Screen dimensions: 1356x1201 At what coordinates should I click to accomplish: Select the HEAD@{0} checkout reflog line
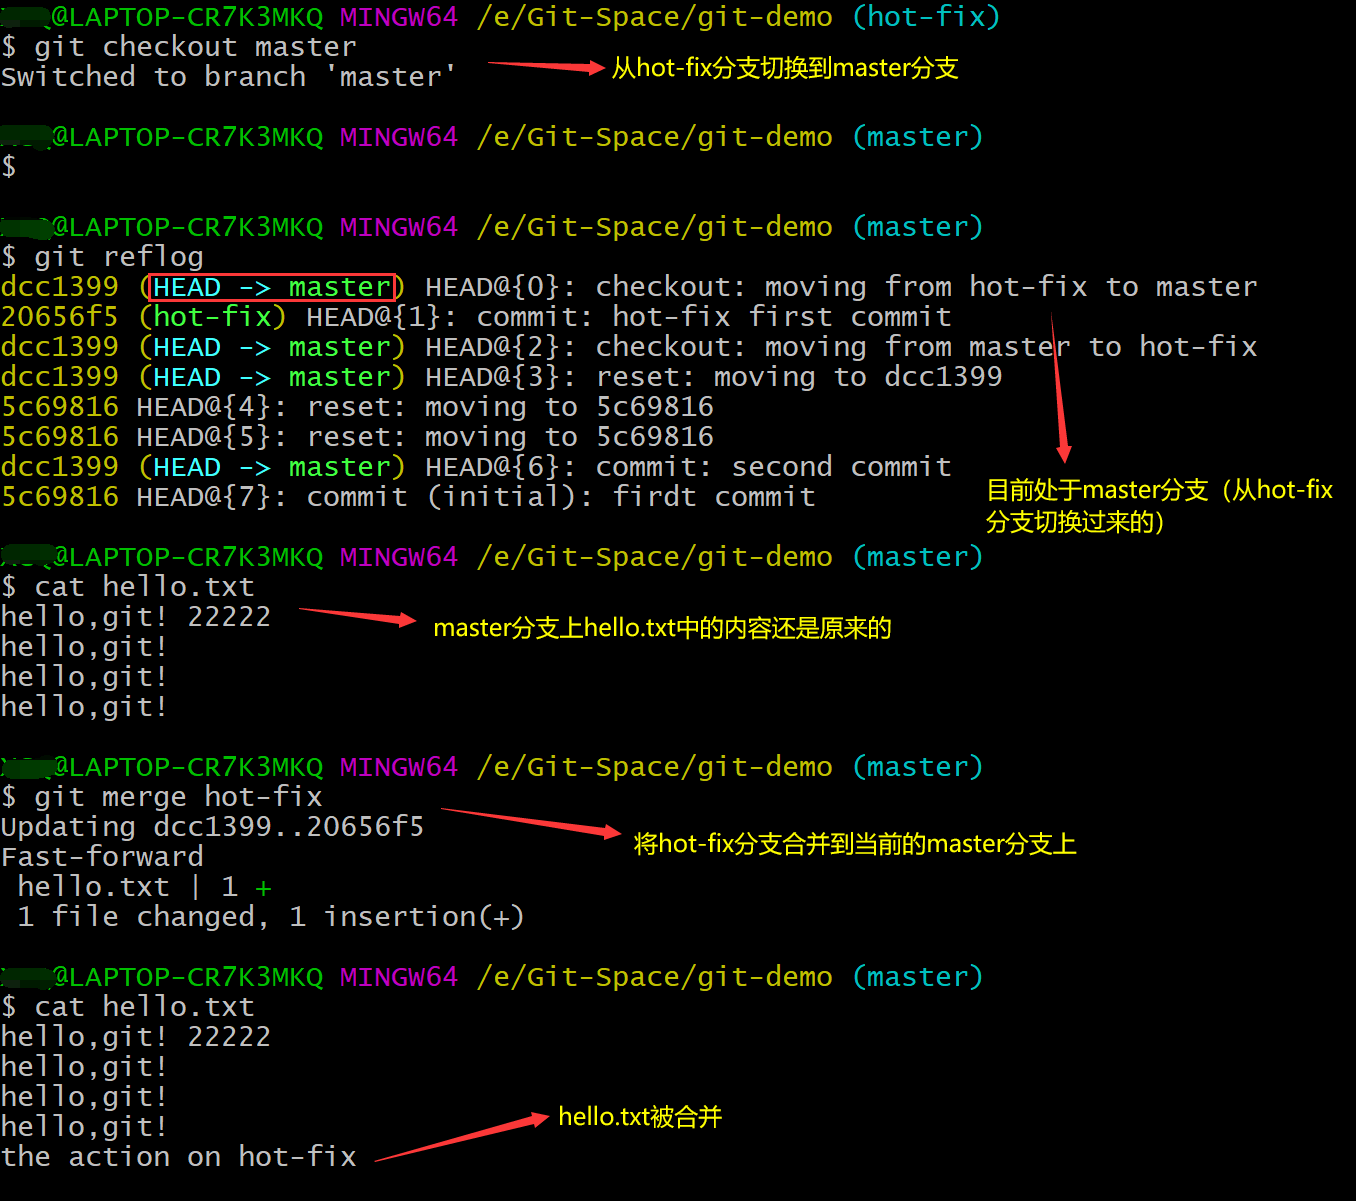629,287
